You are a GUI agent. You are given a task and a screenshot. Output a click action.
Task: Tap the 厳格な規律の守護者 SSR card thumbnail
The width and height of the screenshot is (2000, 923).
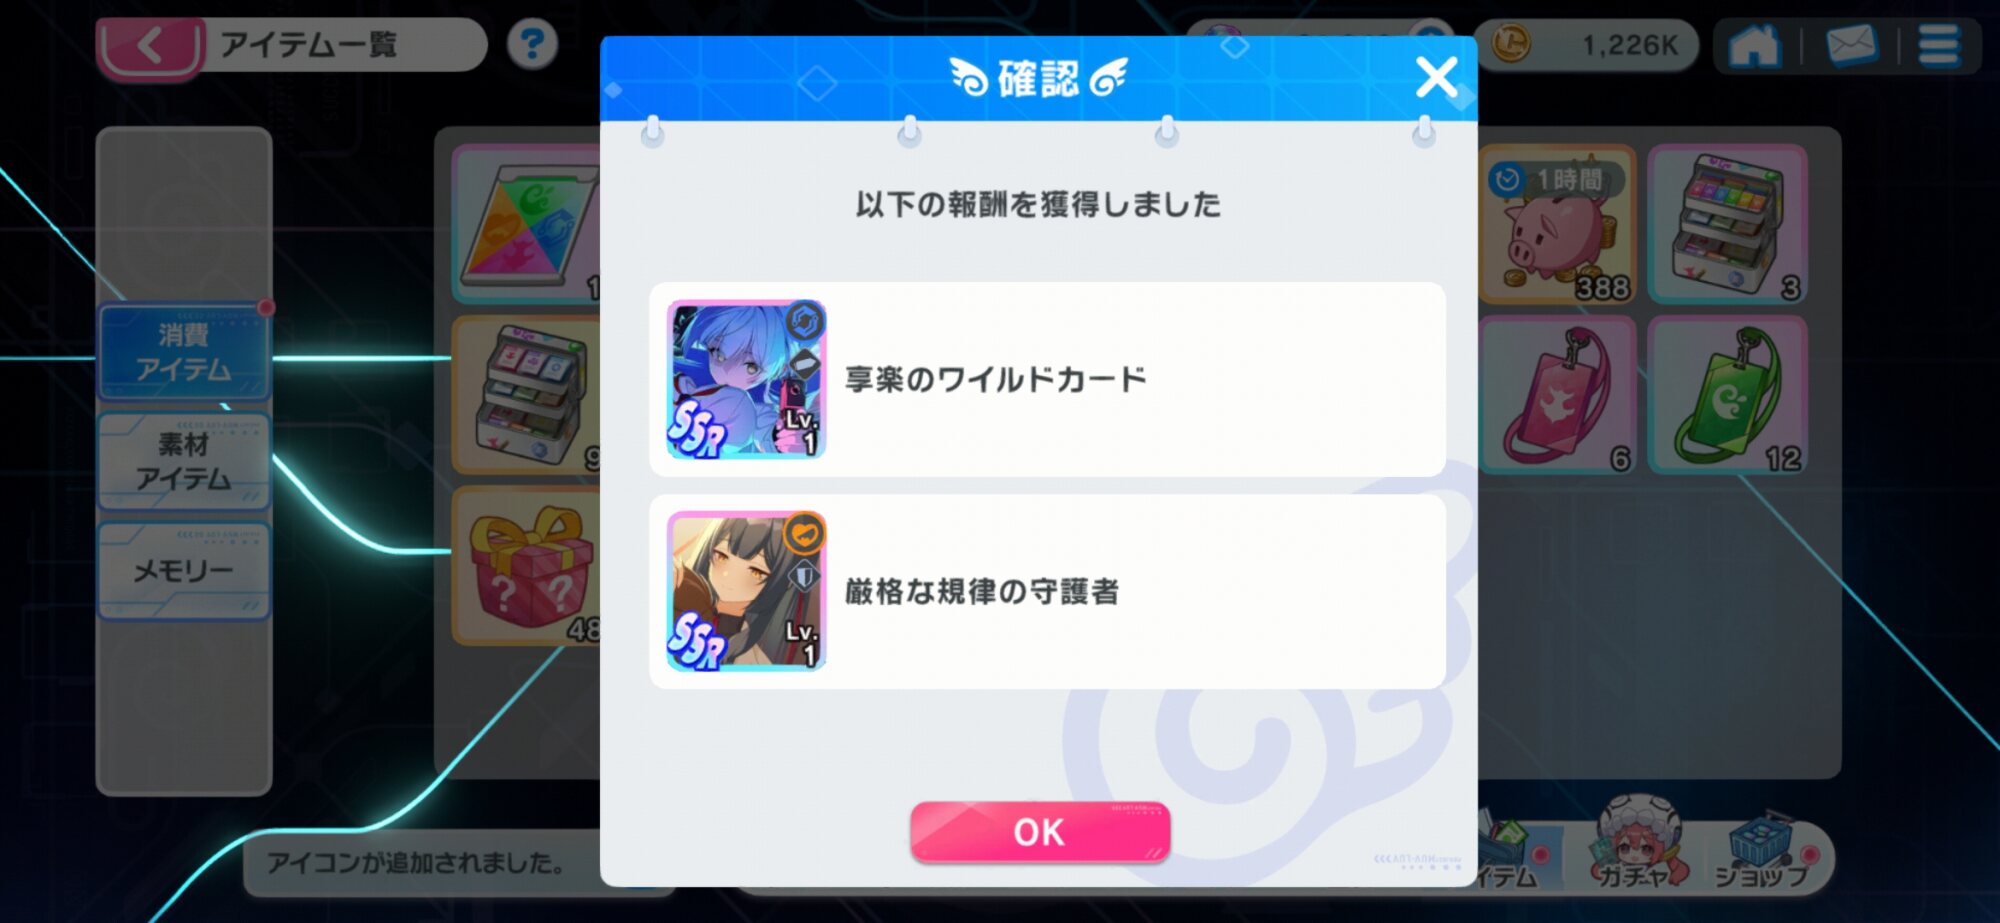click(x=746, y=591)
